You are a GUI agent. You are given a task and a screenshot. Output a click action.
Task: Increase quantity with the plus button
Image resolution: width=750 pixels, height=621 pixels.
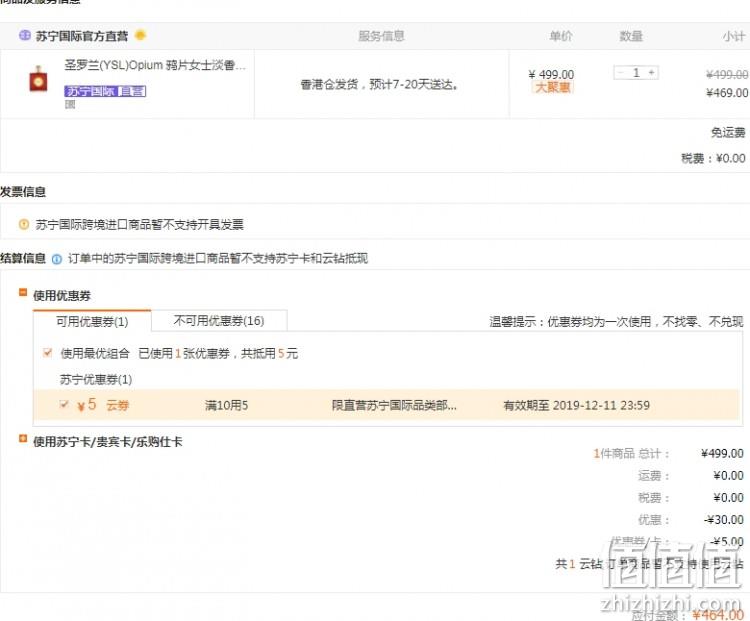[651, 73]
